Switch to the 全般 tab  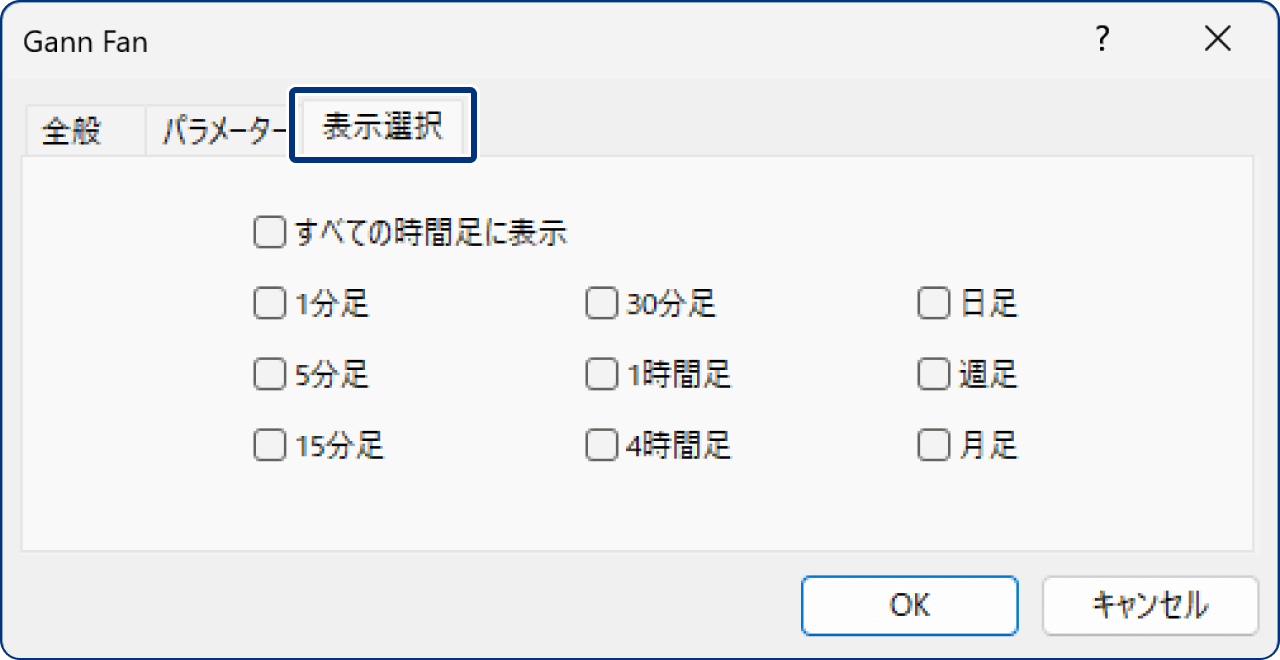click(72, 131)
